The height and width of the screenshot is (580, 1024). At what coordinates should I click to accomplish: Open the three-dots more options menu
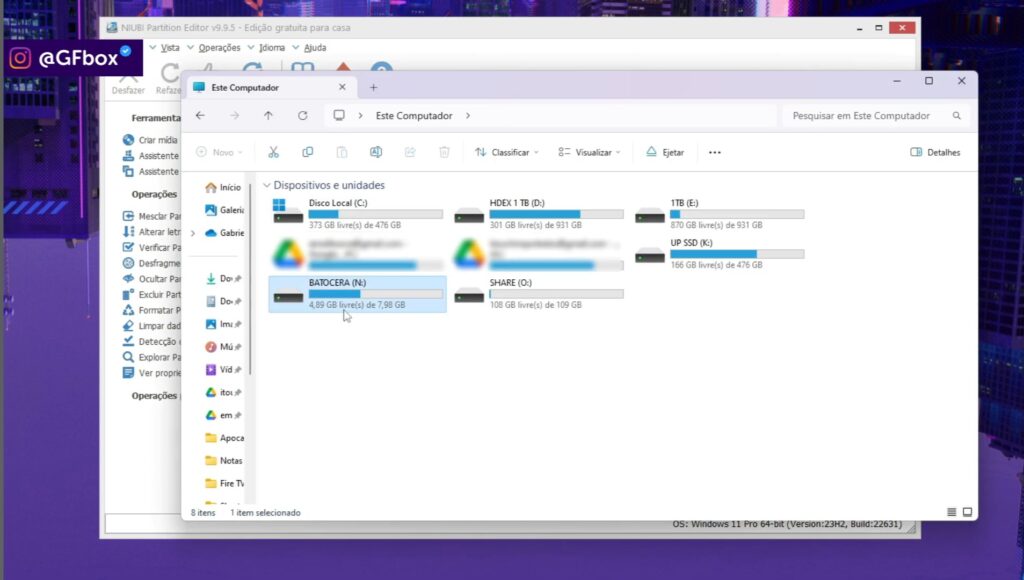715,152
